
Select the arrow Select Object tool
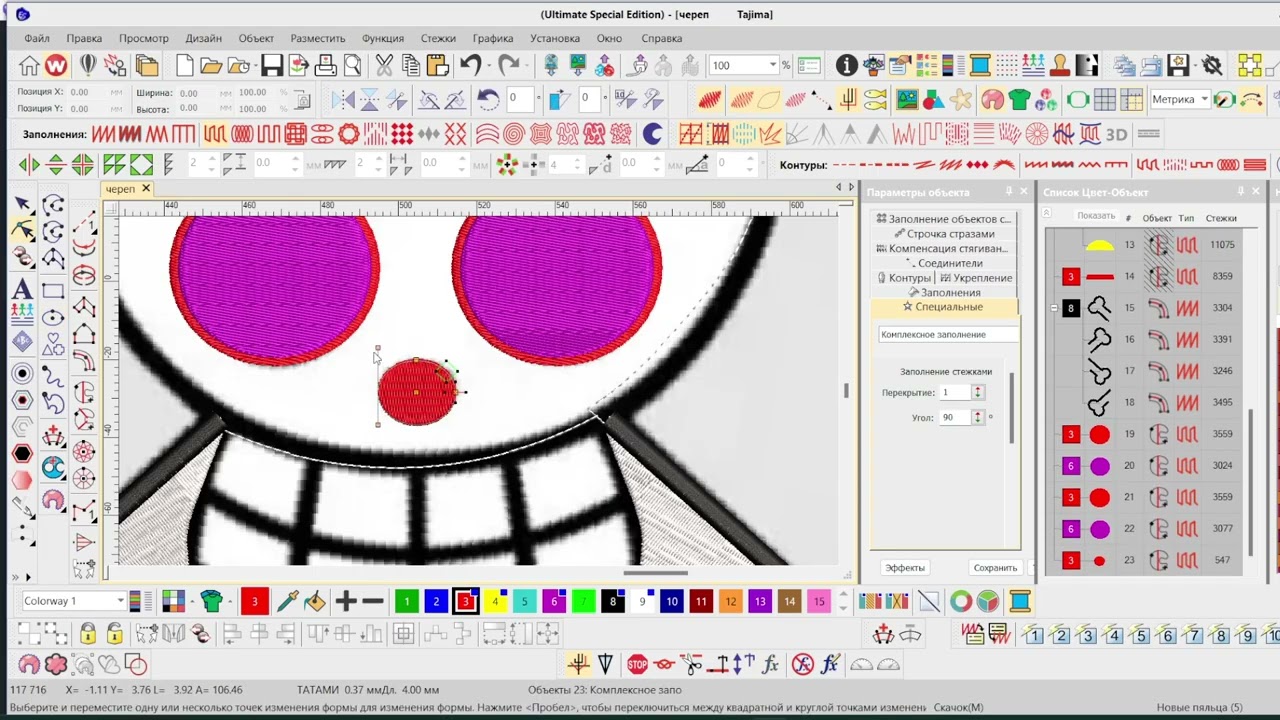[22, 204]
